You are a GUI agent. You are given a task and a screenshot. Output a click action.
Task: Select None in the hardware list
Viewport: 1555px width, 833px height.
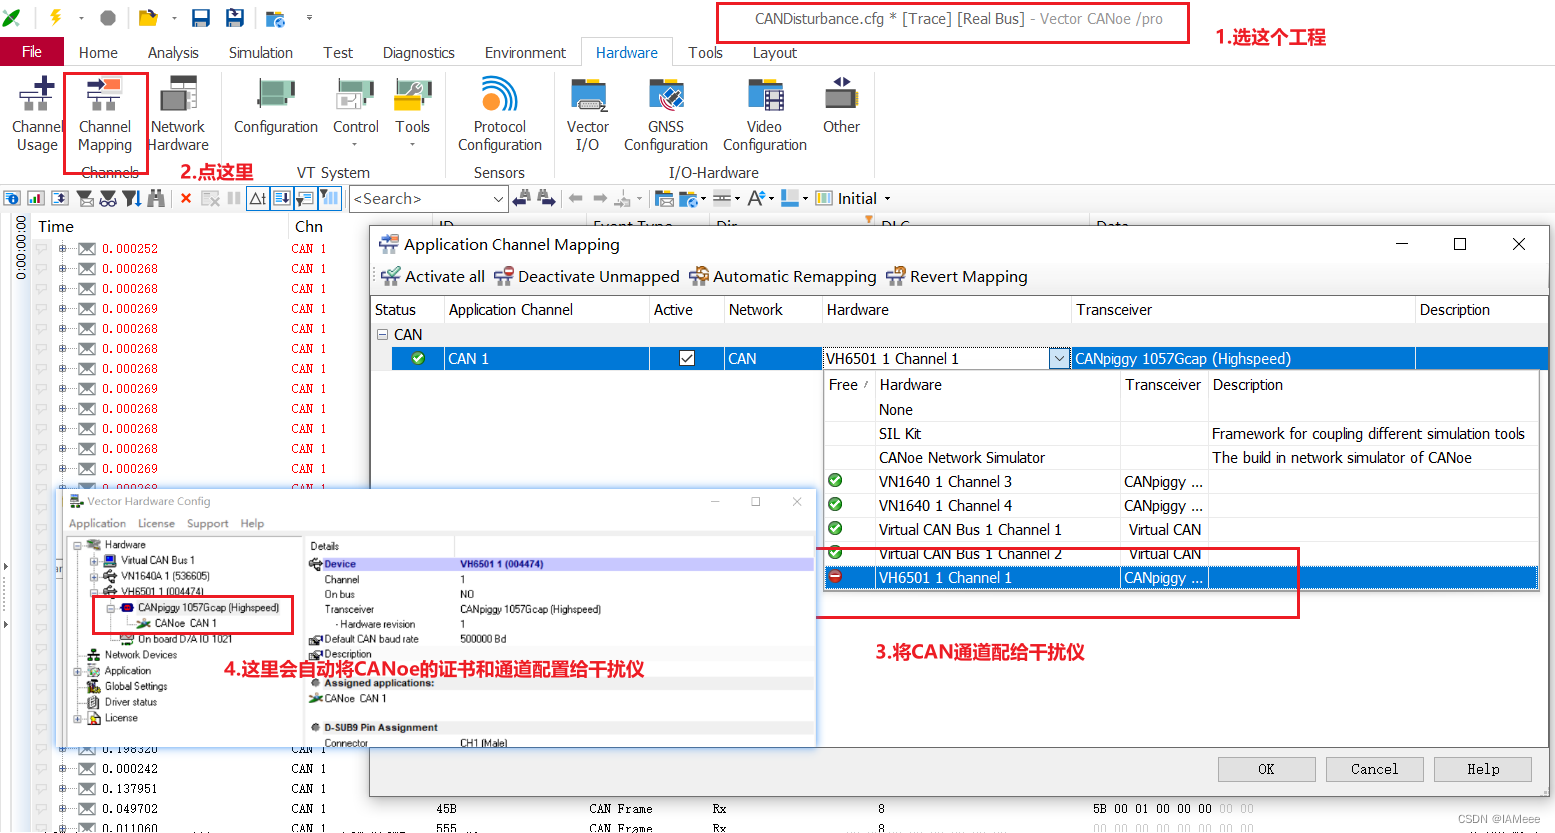[1181, 410]
